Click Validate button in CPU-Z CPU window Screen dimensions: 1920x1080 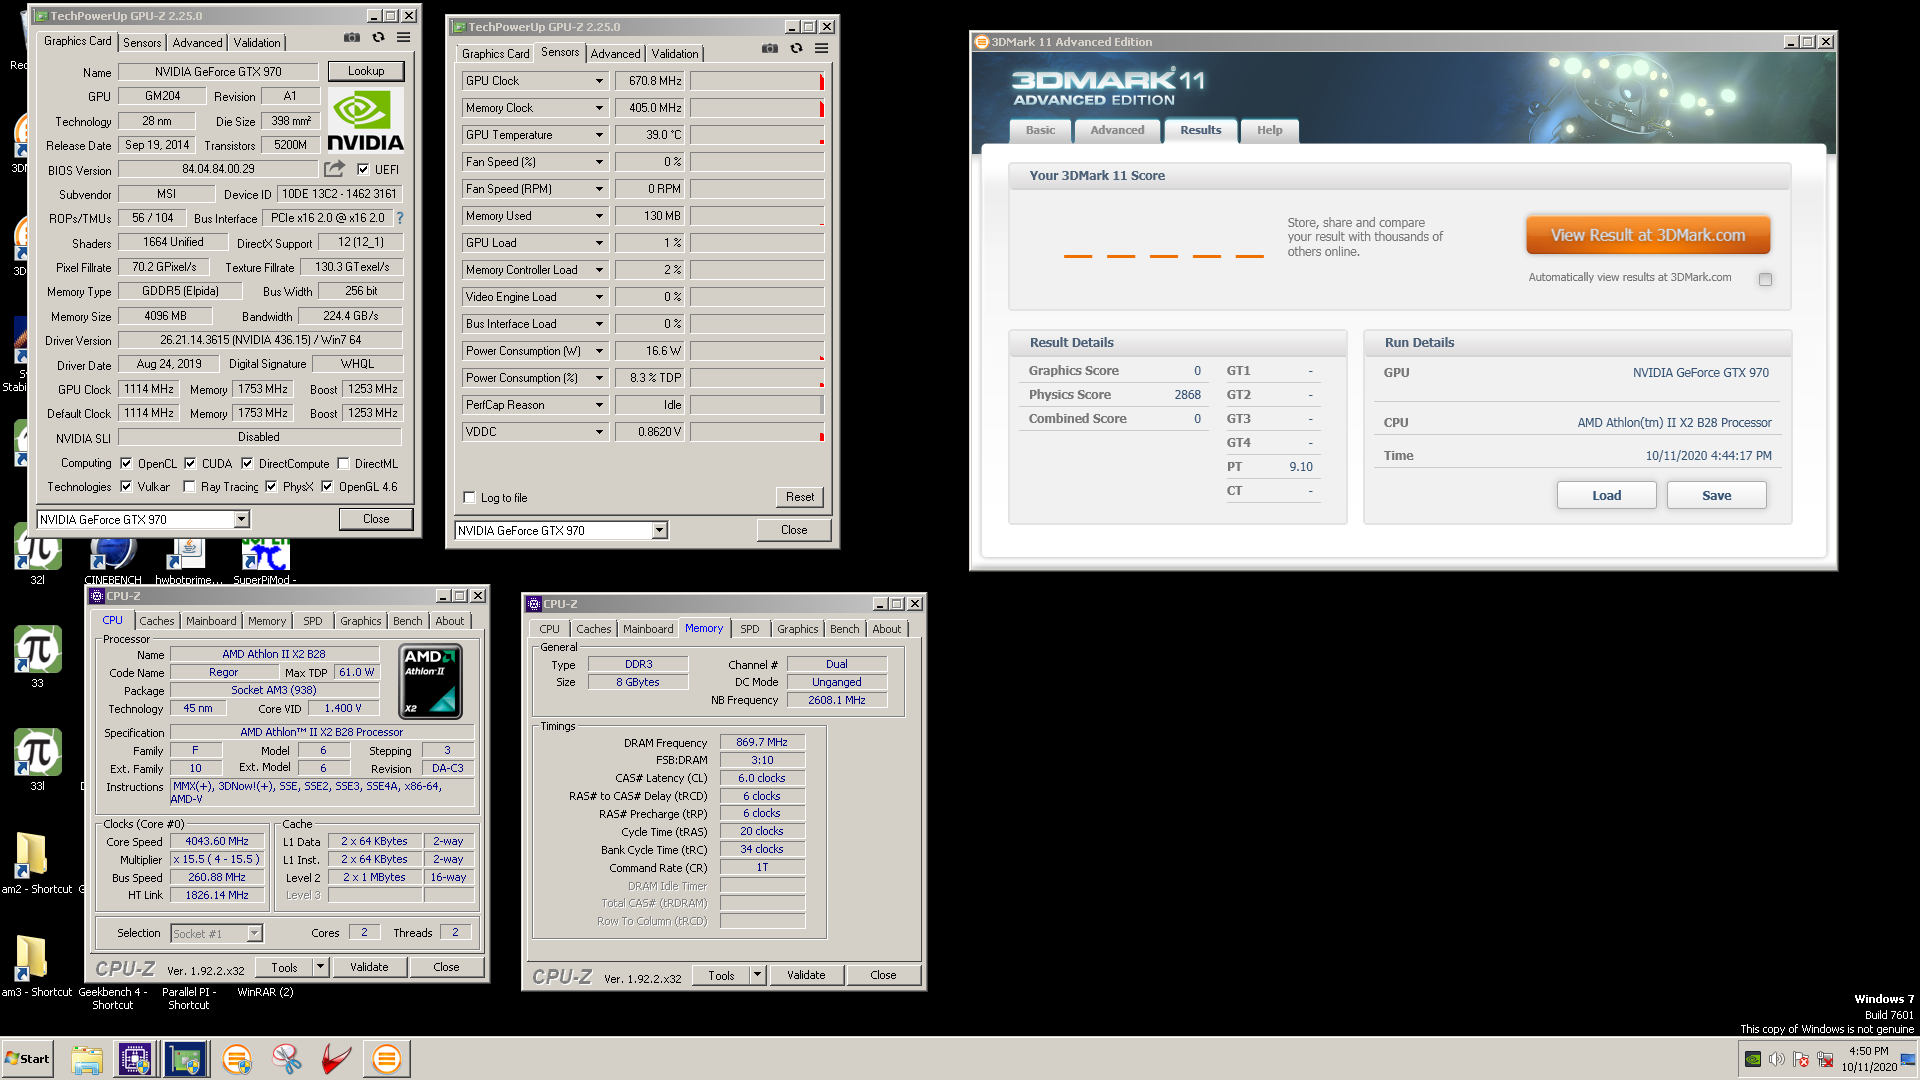pyautogui.click(x=369, y=967)
